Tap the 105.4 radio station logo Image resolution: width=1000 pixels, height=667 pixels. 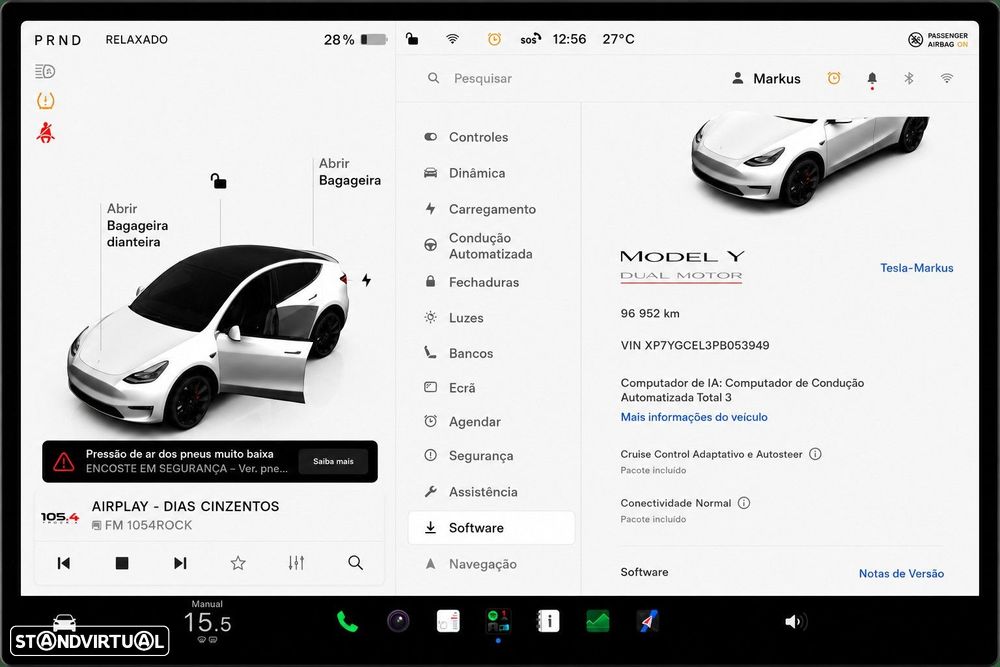click(60, 517)
